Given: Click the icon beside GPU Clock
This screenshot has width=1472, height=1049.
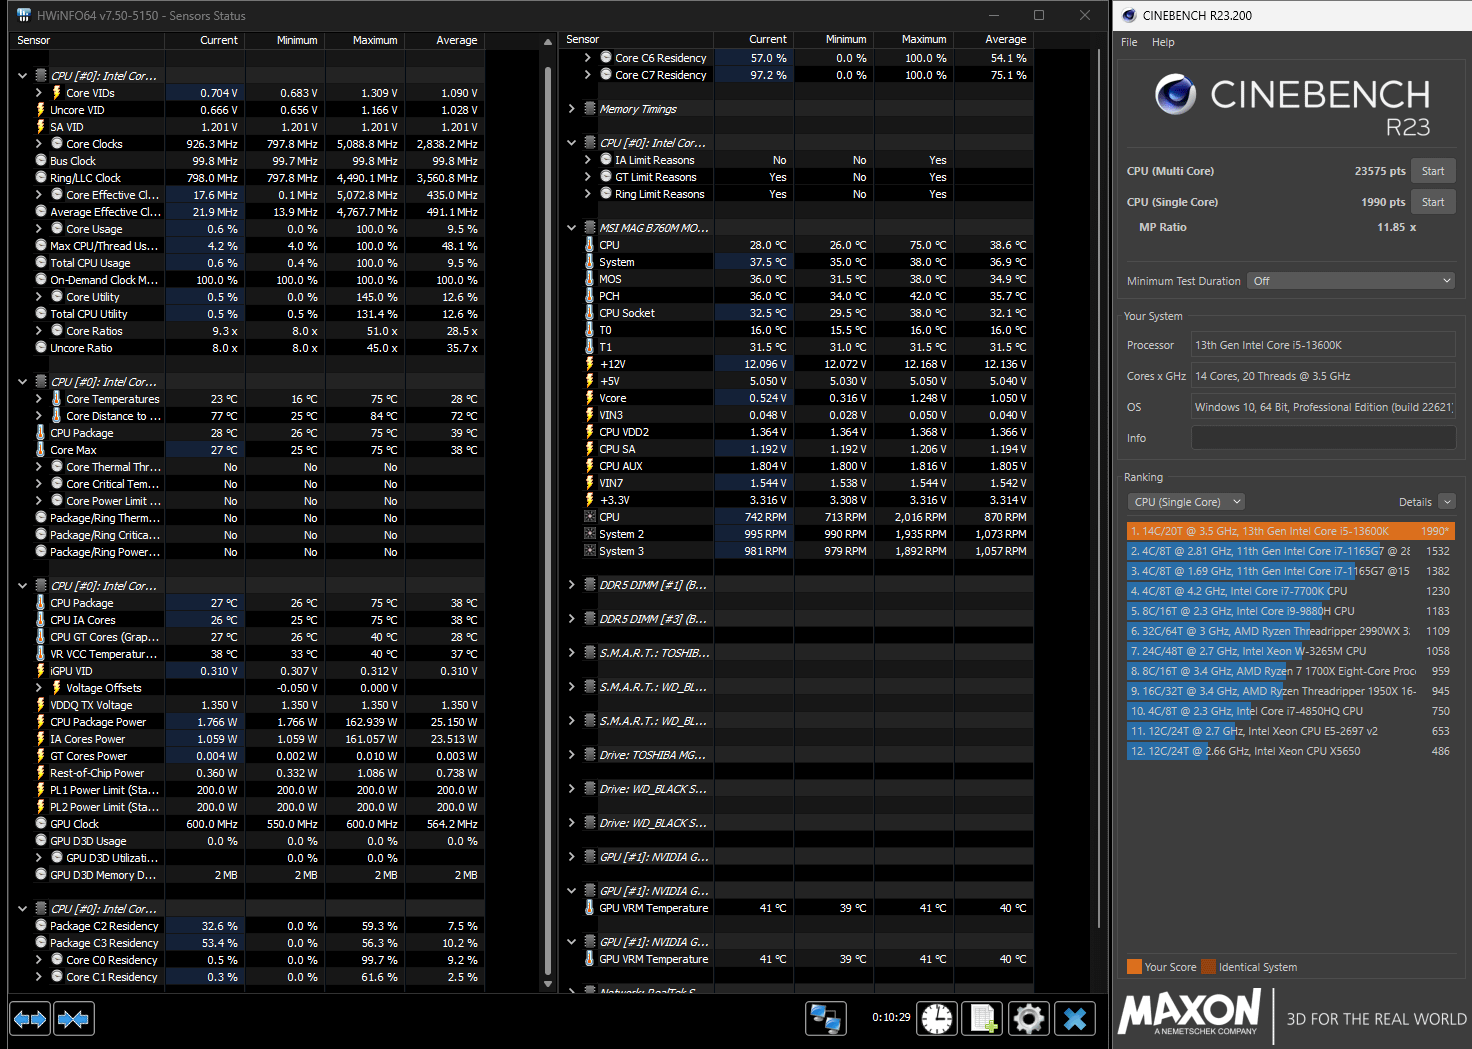Looking at the screenshot, I should (x=41, y=824).
